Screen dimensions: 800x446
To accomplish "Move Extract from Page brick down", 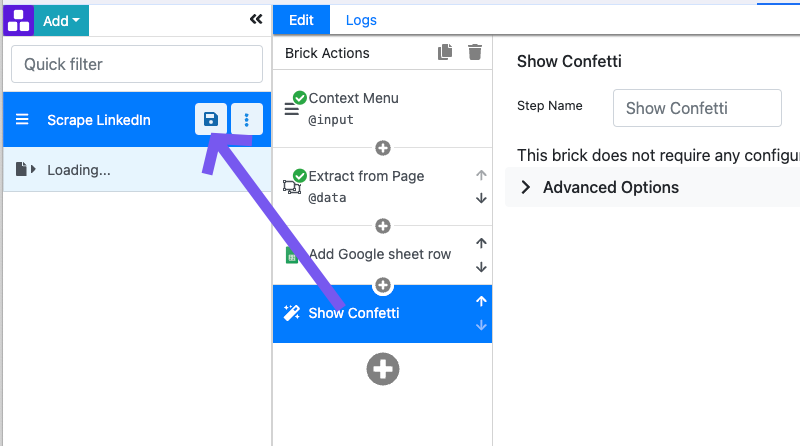I will tap(481, 198).
